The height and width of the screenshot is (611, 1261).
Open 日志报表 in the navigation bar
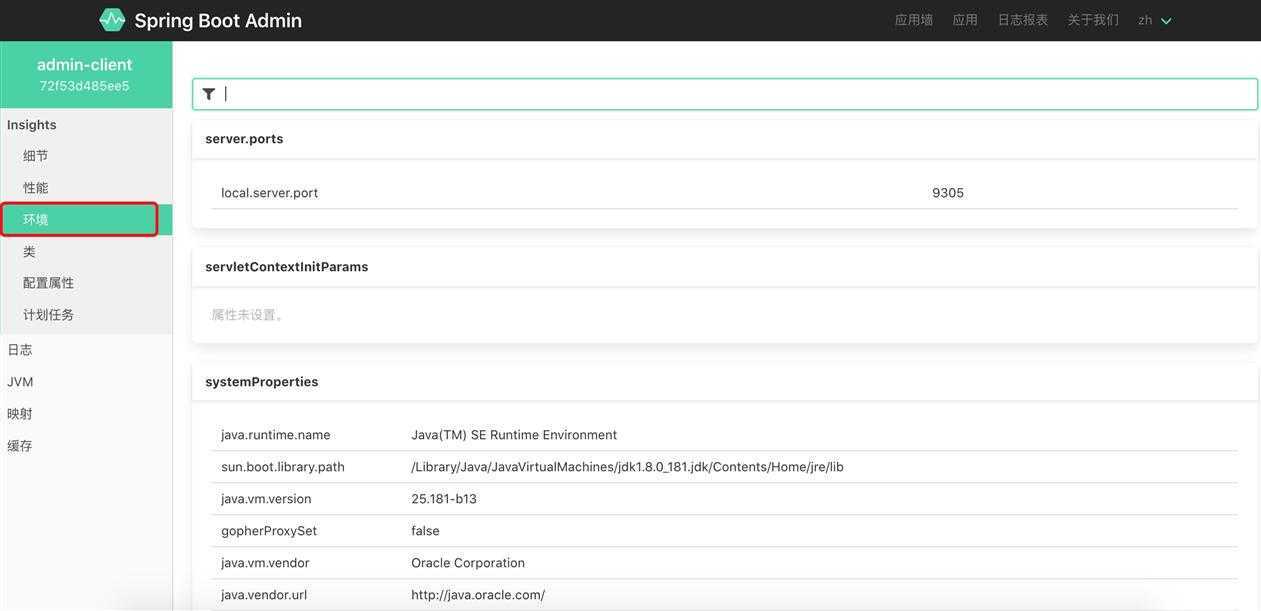pyautogui.click(x=1022, y=20)
